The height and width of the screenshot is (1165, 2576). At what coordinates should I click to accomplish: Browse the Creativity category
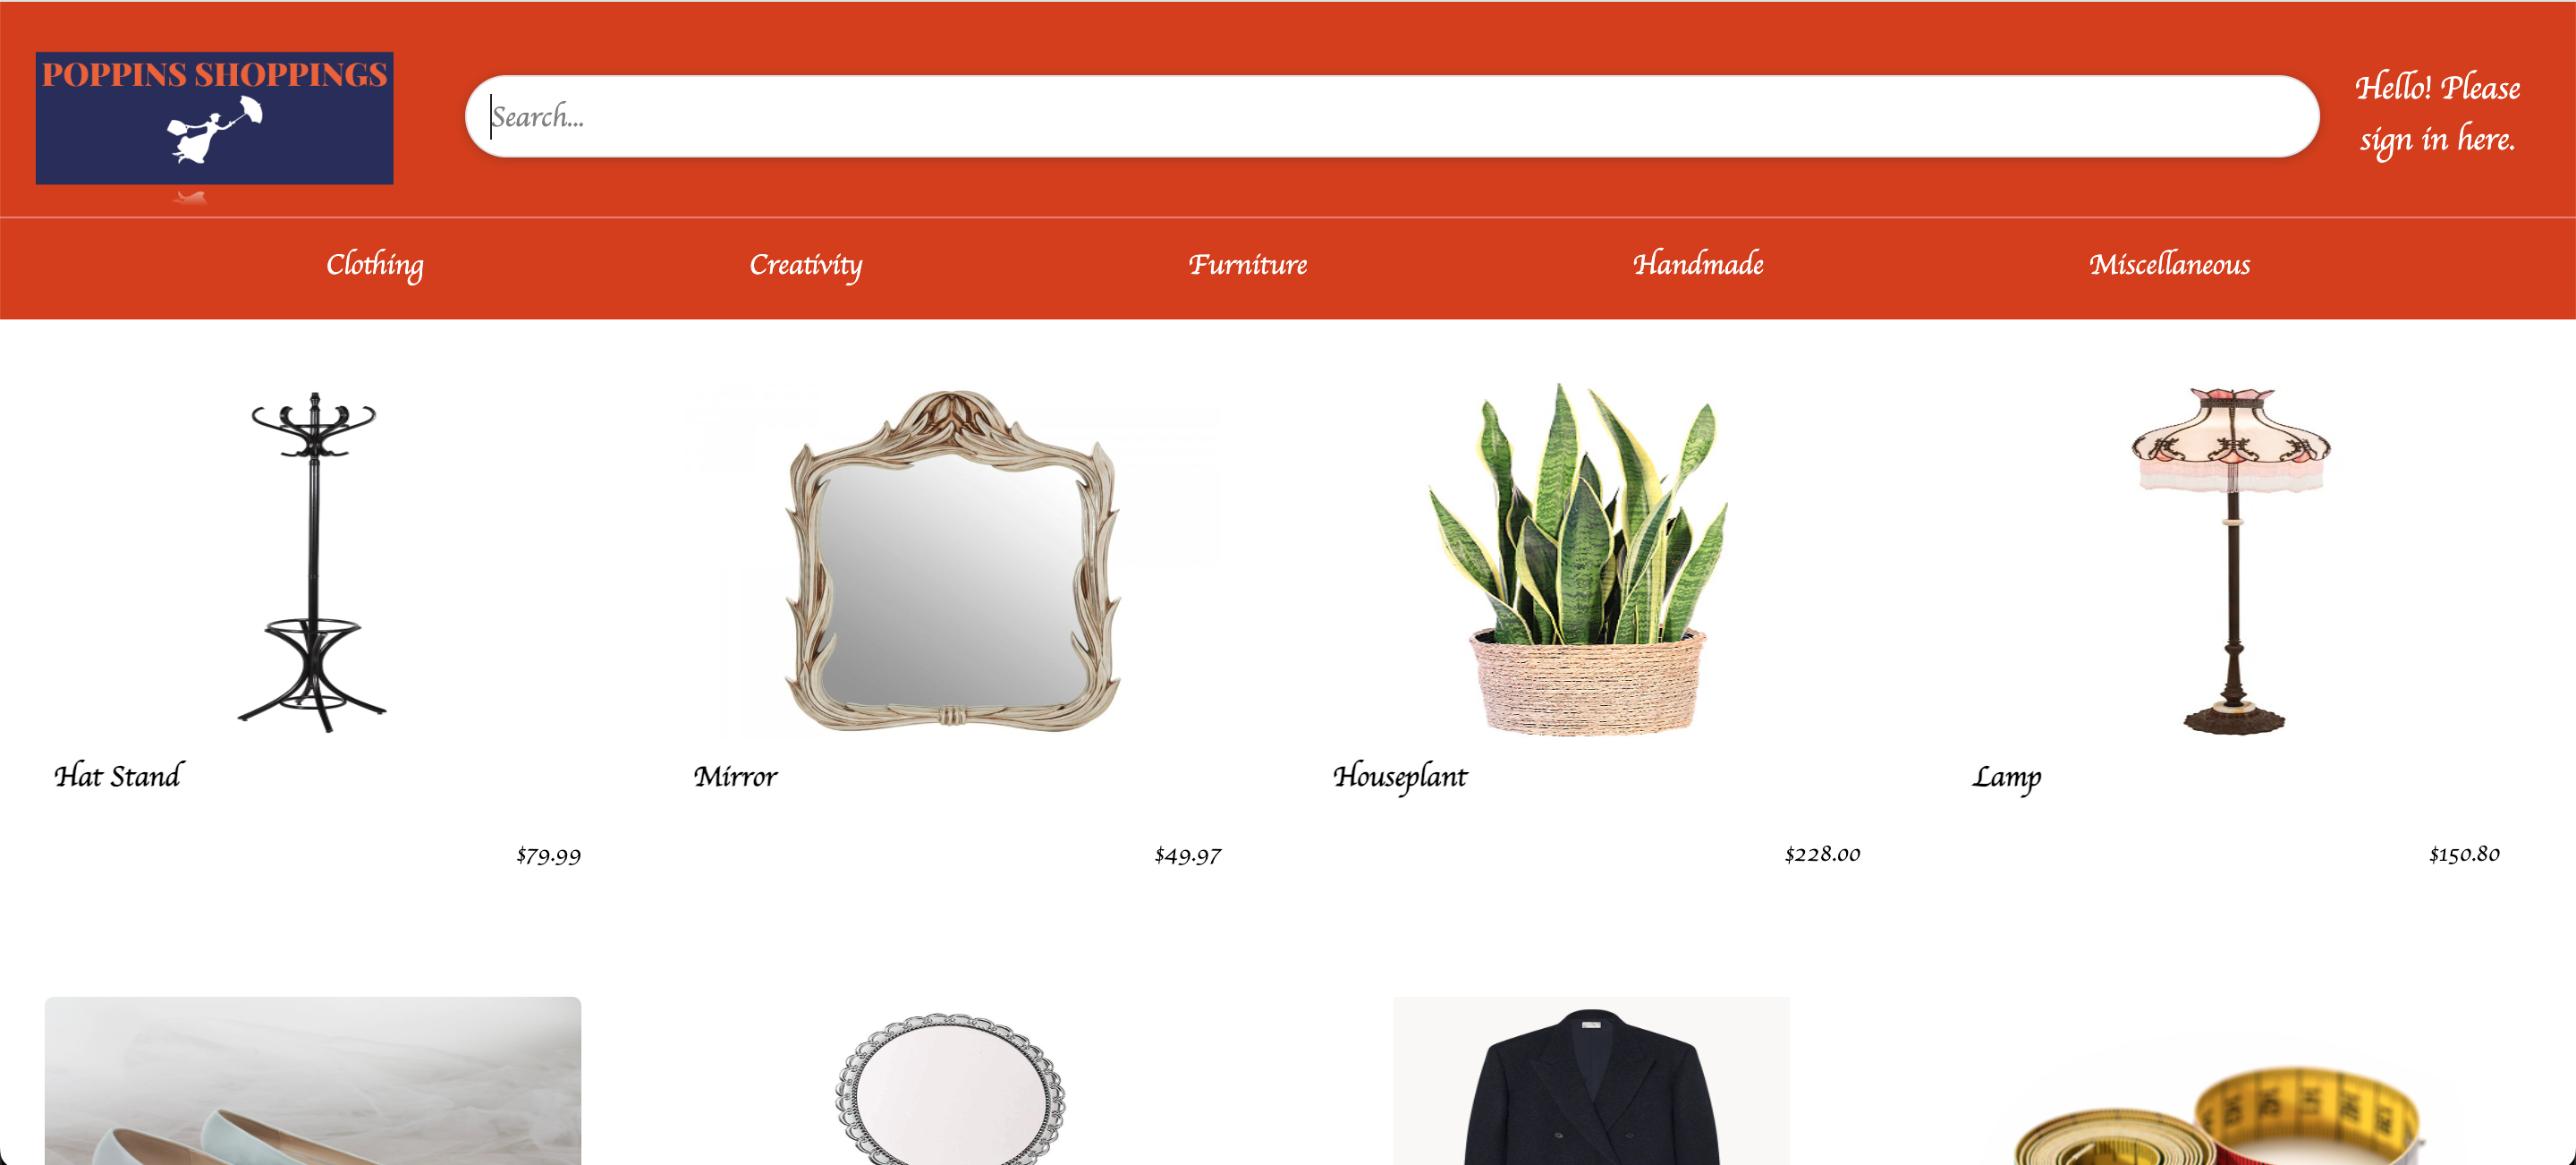click(x=805, y=265)
